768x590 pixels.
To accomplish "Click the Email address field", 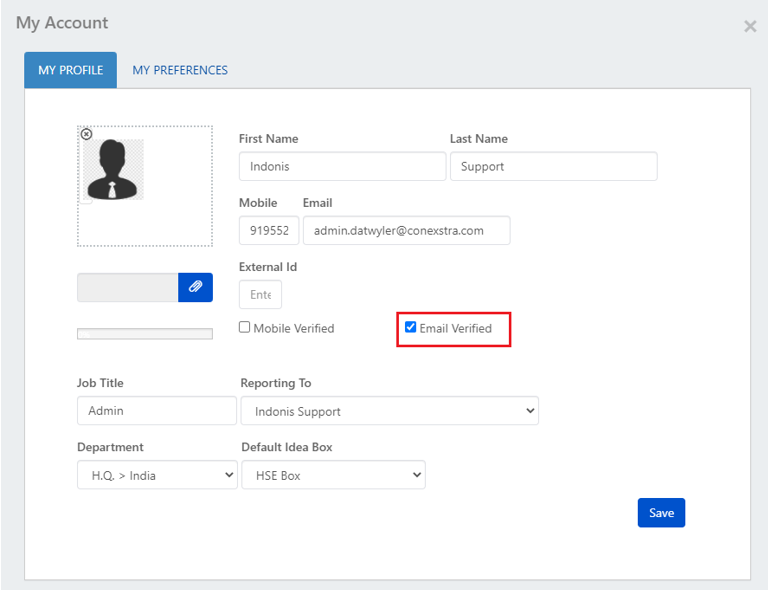I will pyautogui.click(x=406, y=230).
